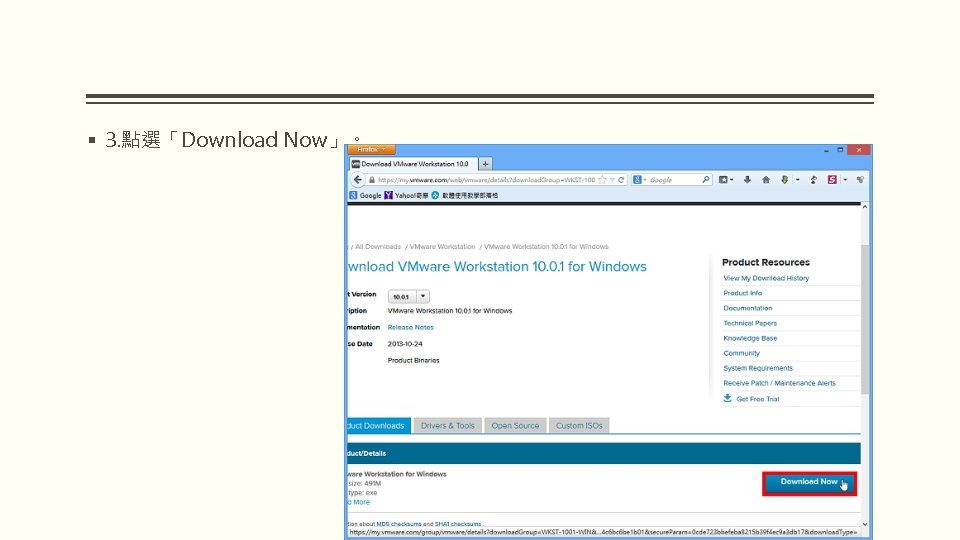The width and height of the screenshot is (960, 540).
Task: Click the magnifier search icon
Action: [705, 180]
